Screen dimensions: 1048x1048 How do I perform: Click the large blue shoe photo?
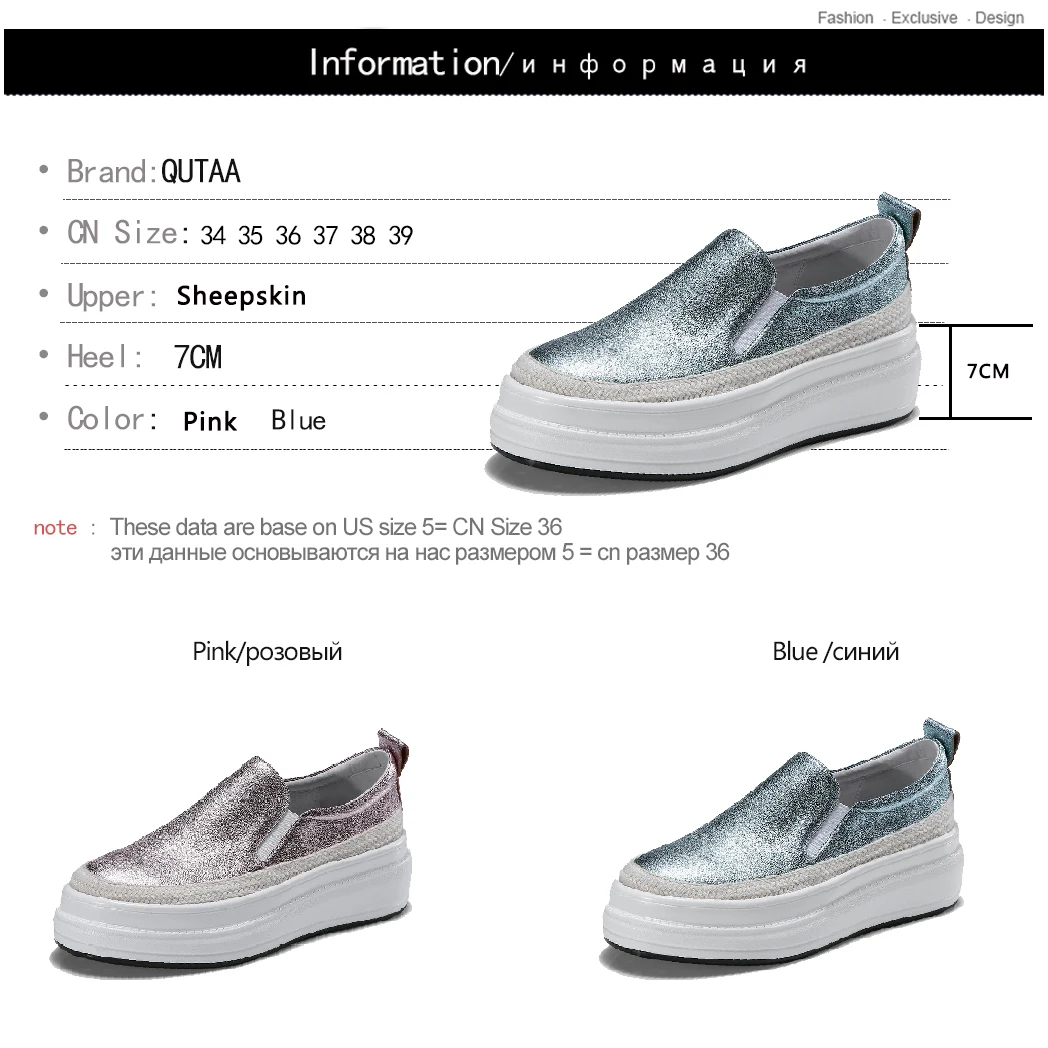tap(703, 342)
